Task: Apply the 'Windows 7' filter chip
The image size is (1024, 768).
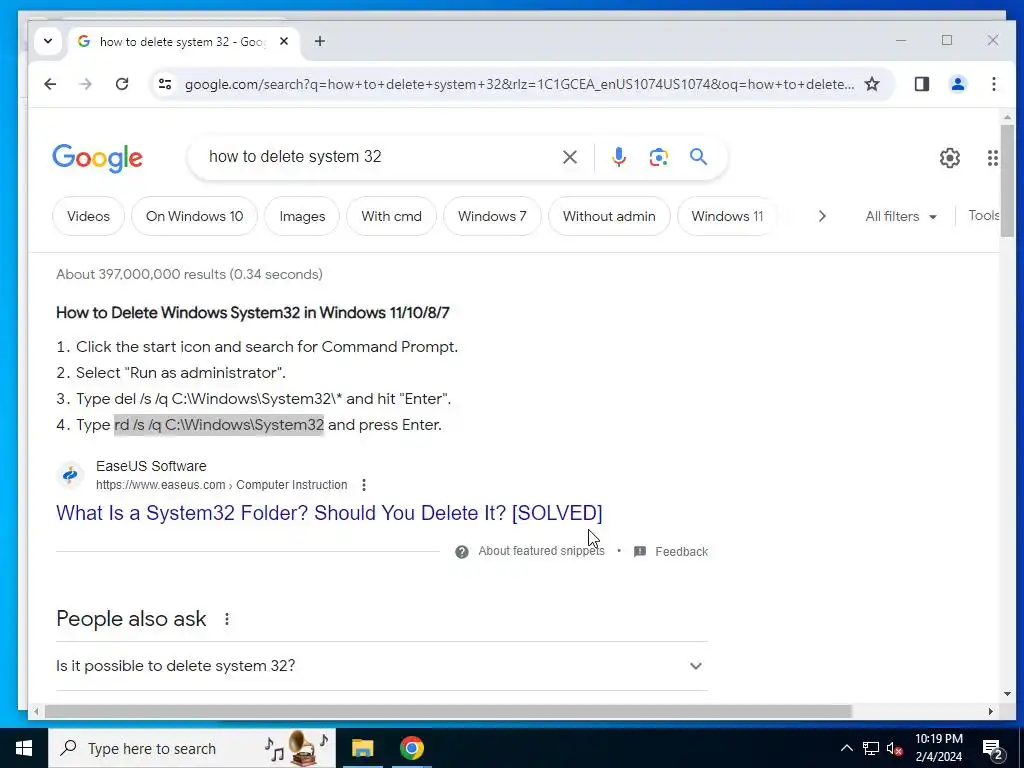Action: tap(492, 216)
